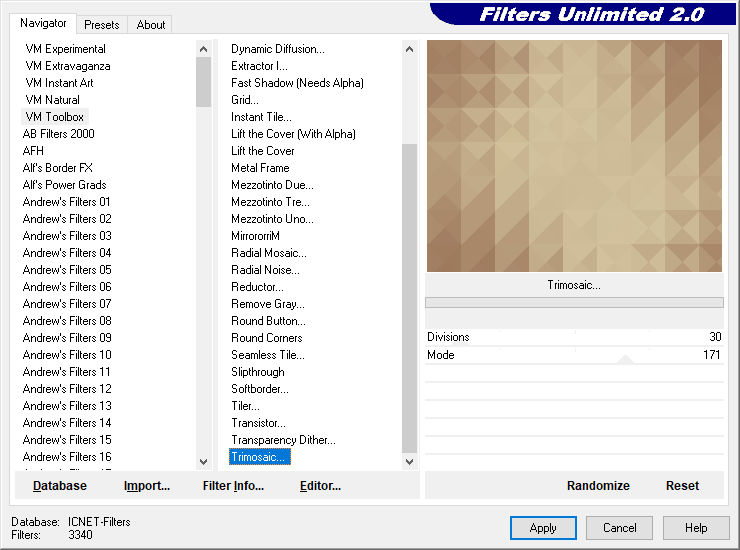Choose the Softborder... filter

pos(260,389)
